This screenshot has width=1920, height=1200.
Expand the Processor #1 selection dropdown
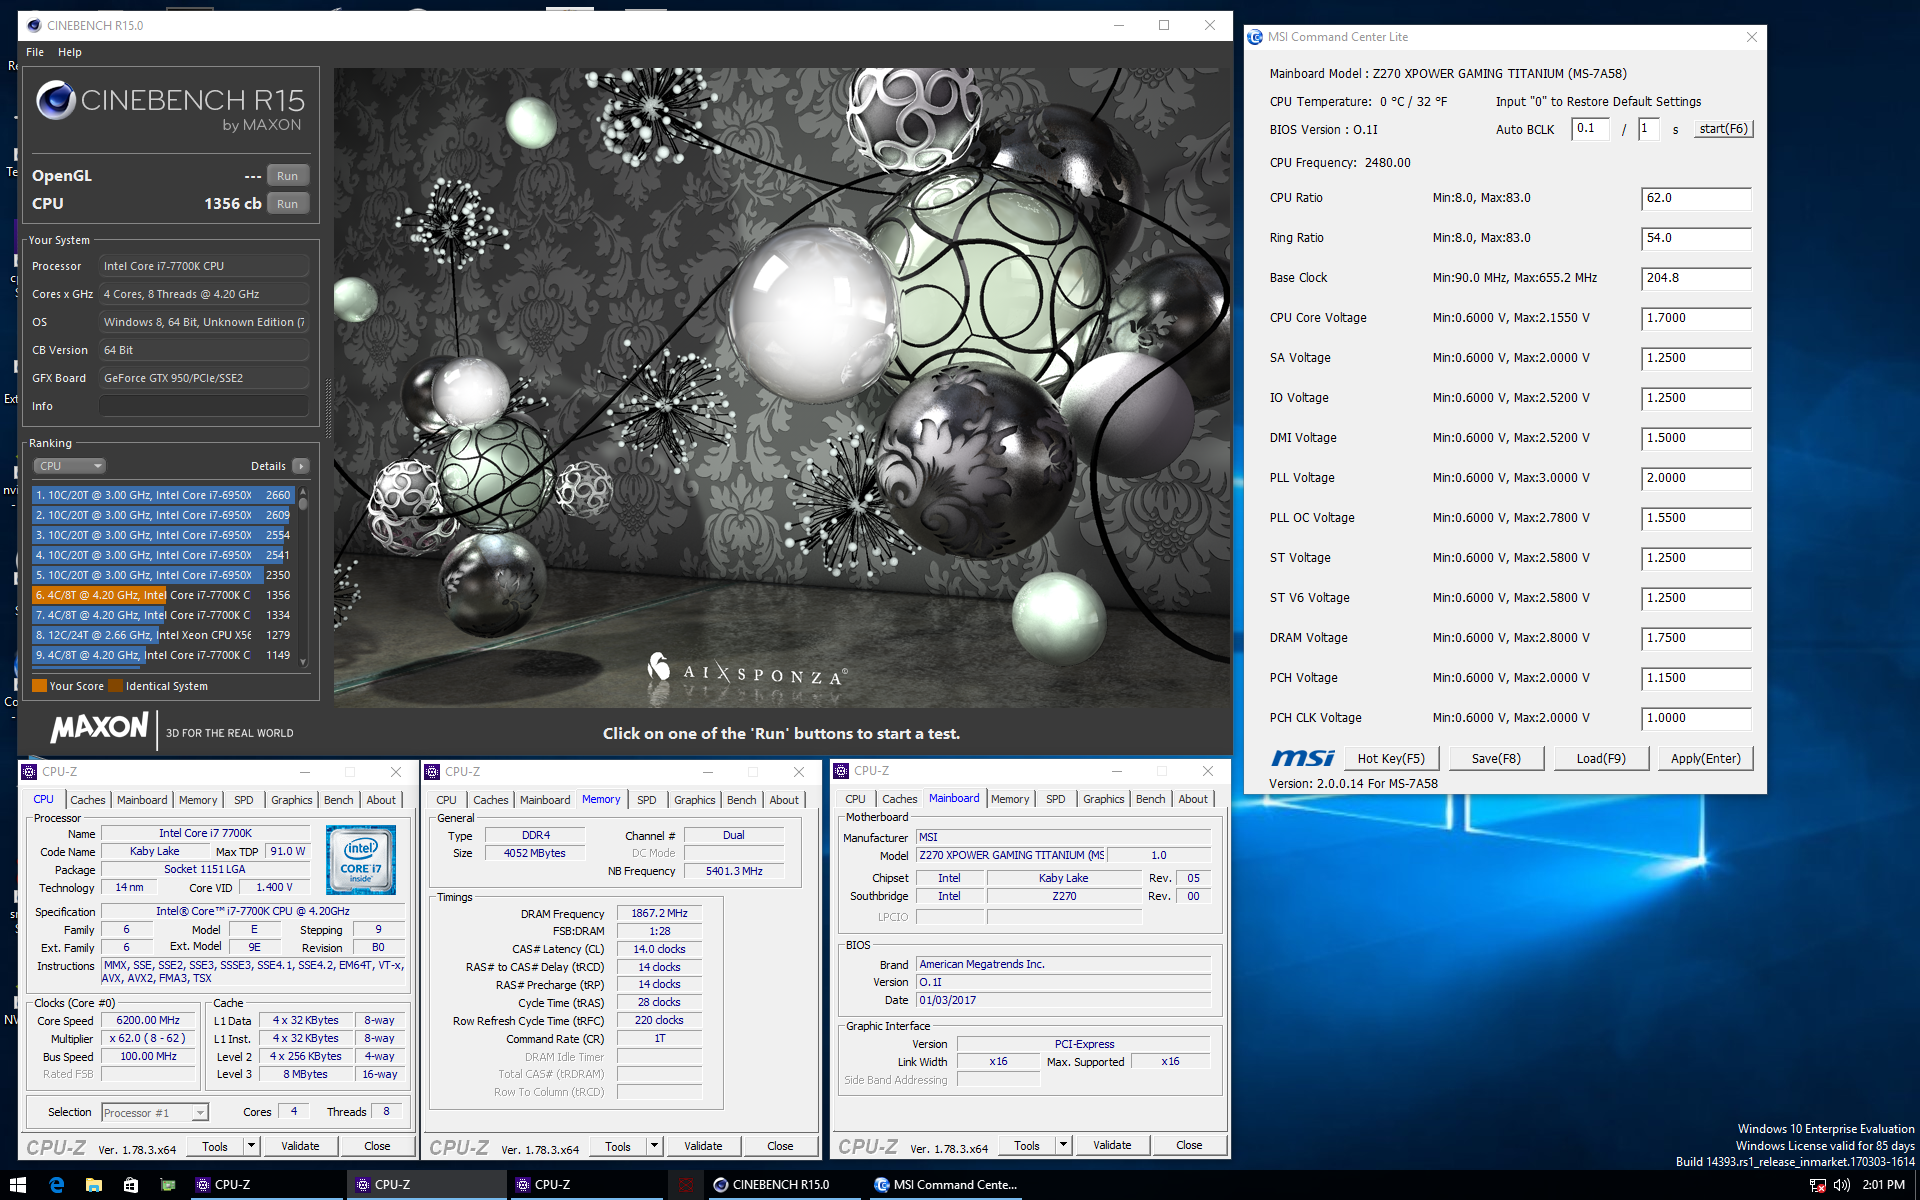point(200,1113)
